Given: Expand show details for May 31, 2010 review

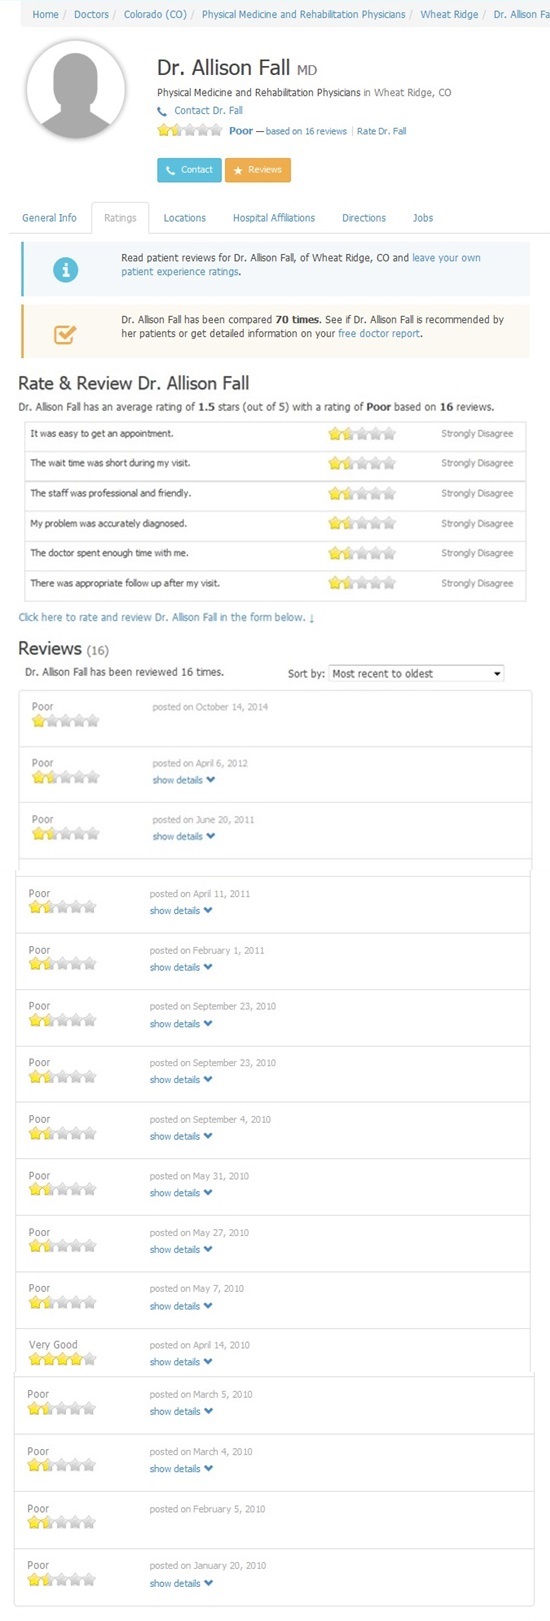Looking at the screenshot, I should pos(181,1193).
